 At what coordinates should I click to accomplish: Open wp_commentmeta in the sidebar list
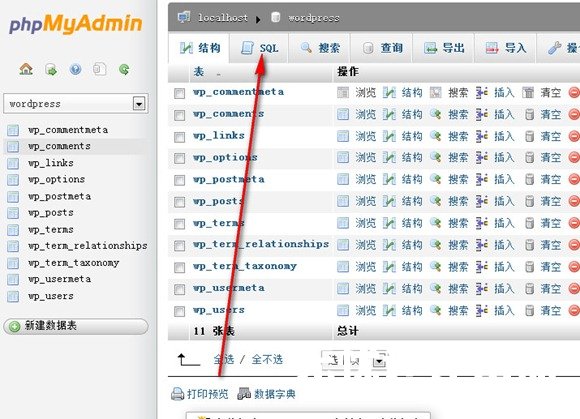(x=68, y=130)
